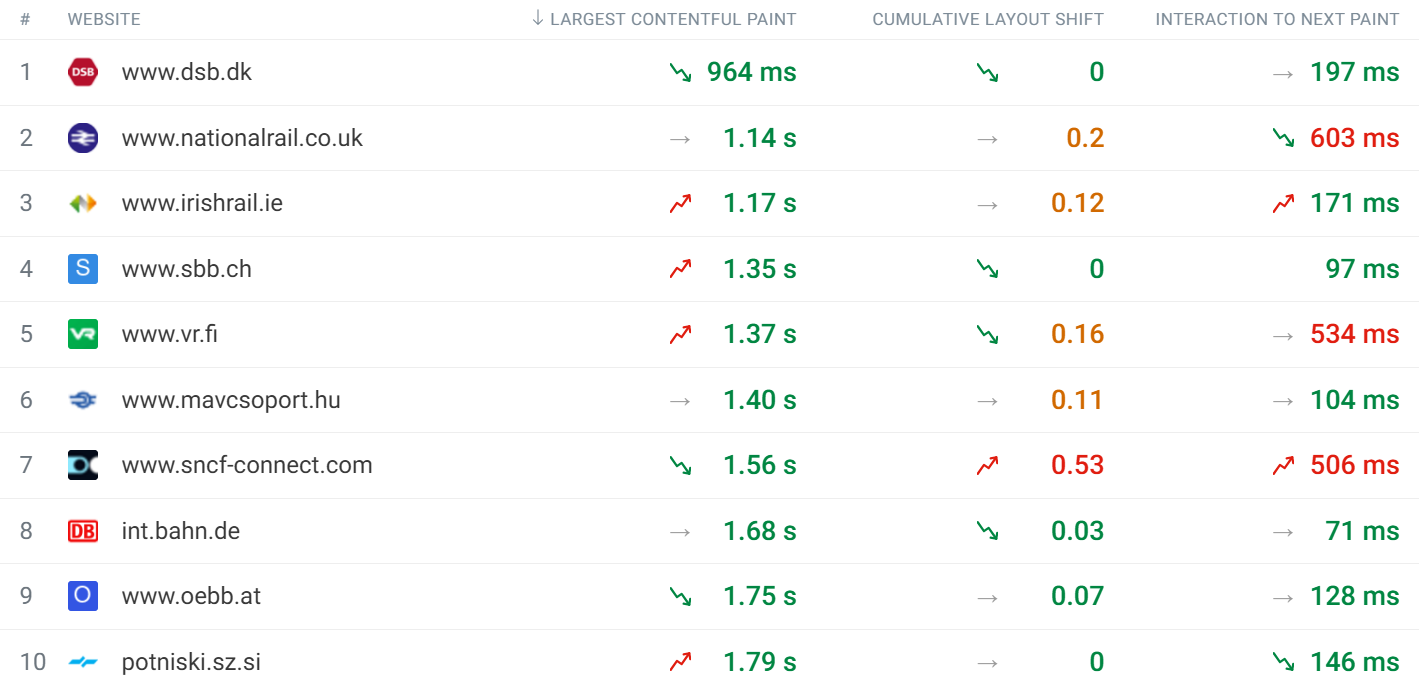The width and height of the screenshot is (1419, 687).
Task: Click the LCP trend arrow for sncf-connect.com
Action: tap(680, 465)
